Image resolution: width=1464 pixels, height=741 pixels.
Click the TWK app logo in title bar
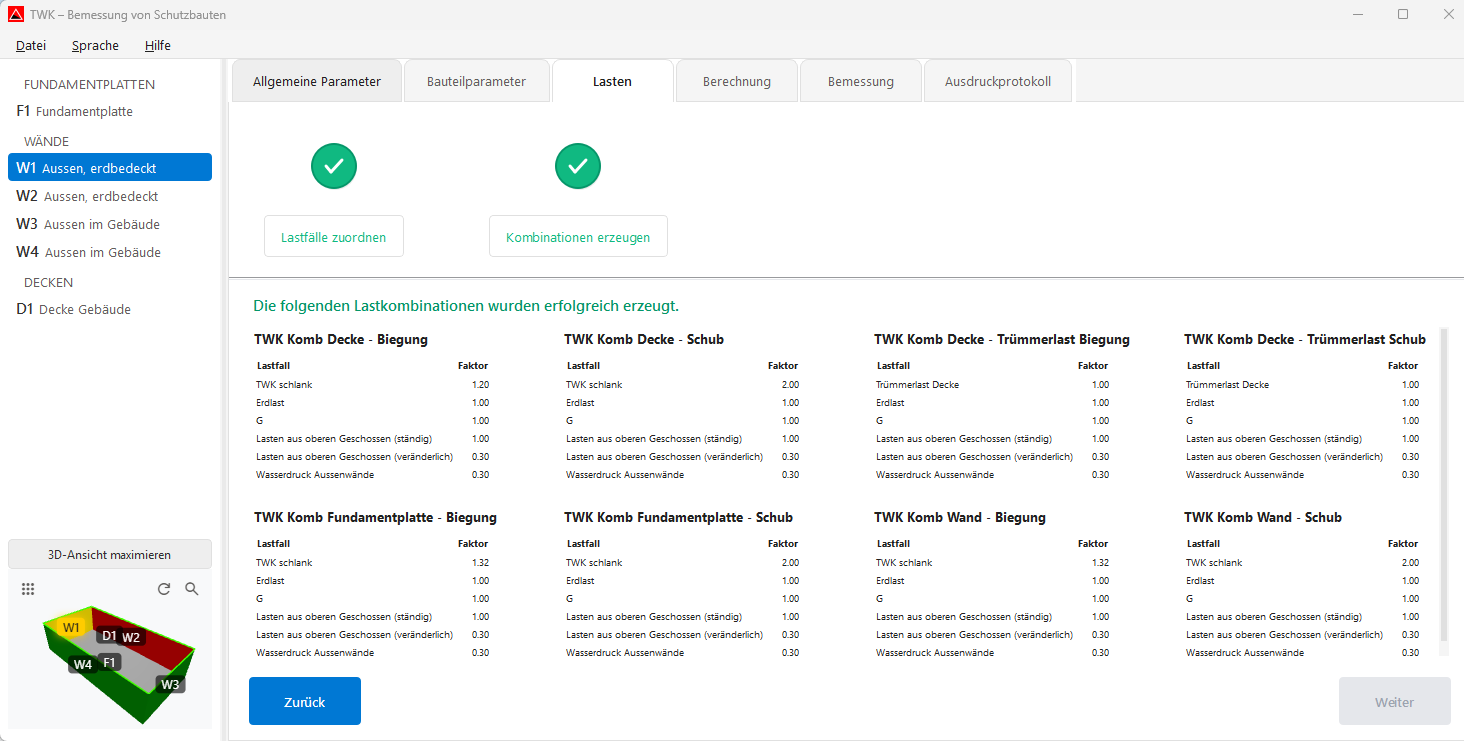click(15, 14)
